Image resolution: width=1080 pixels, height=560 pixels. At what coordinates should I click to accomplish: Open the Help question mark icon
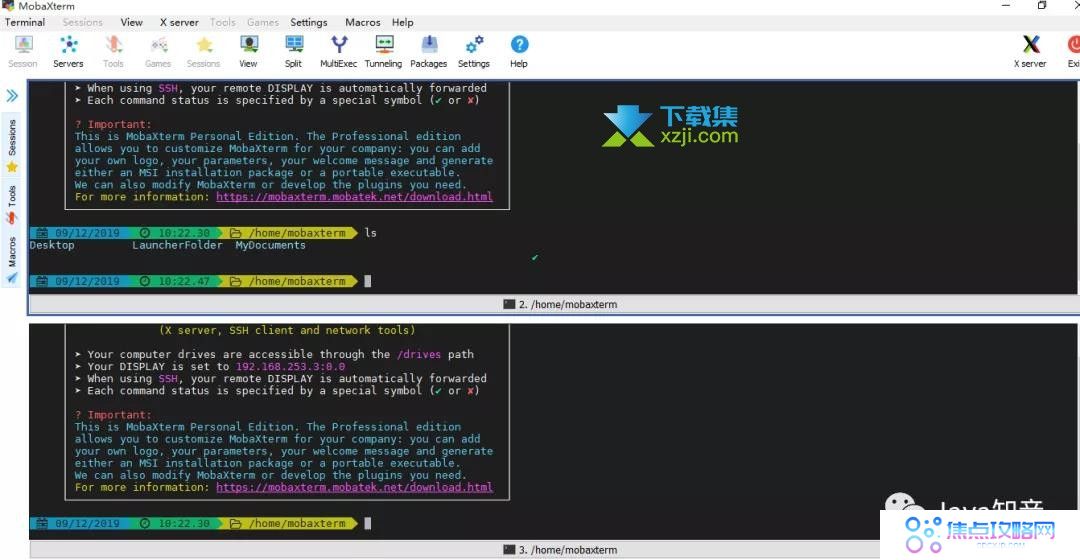click(x=519, y=52)
